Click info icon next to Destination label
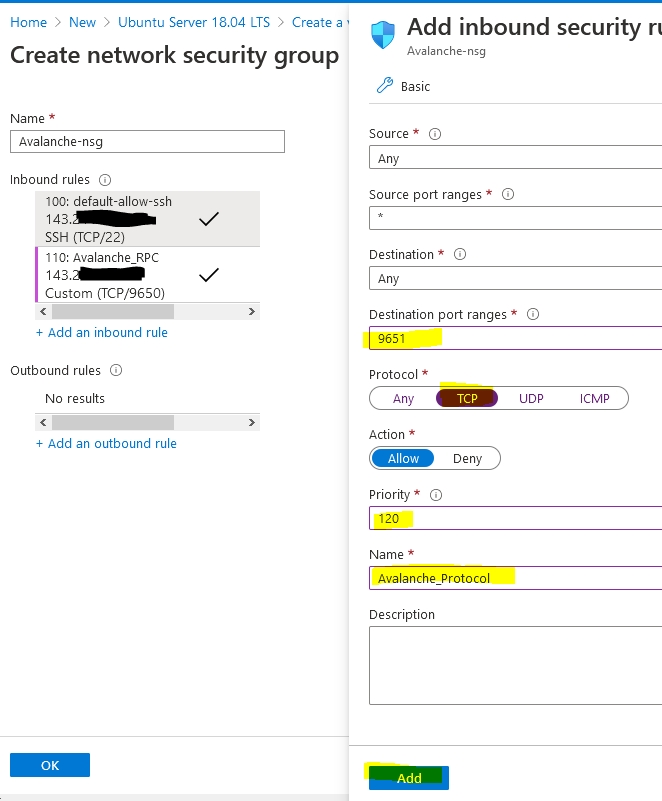 click(x=460, y=254)
